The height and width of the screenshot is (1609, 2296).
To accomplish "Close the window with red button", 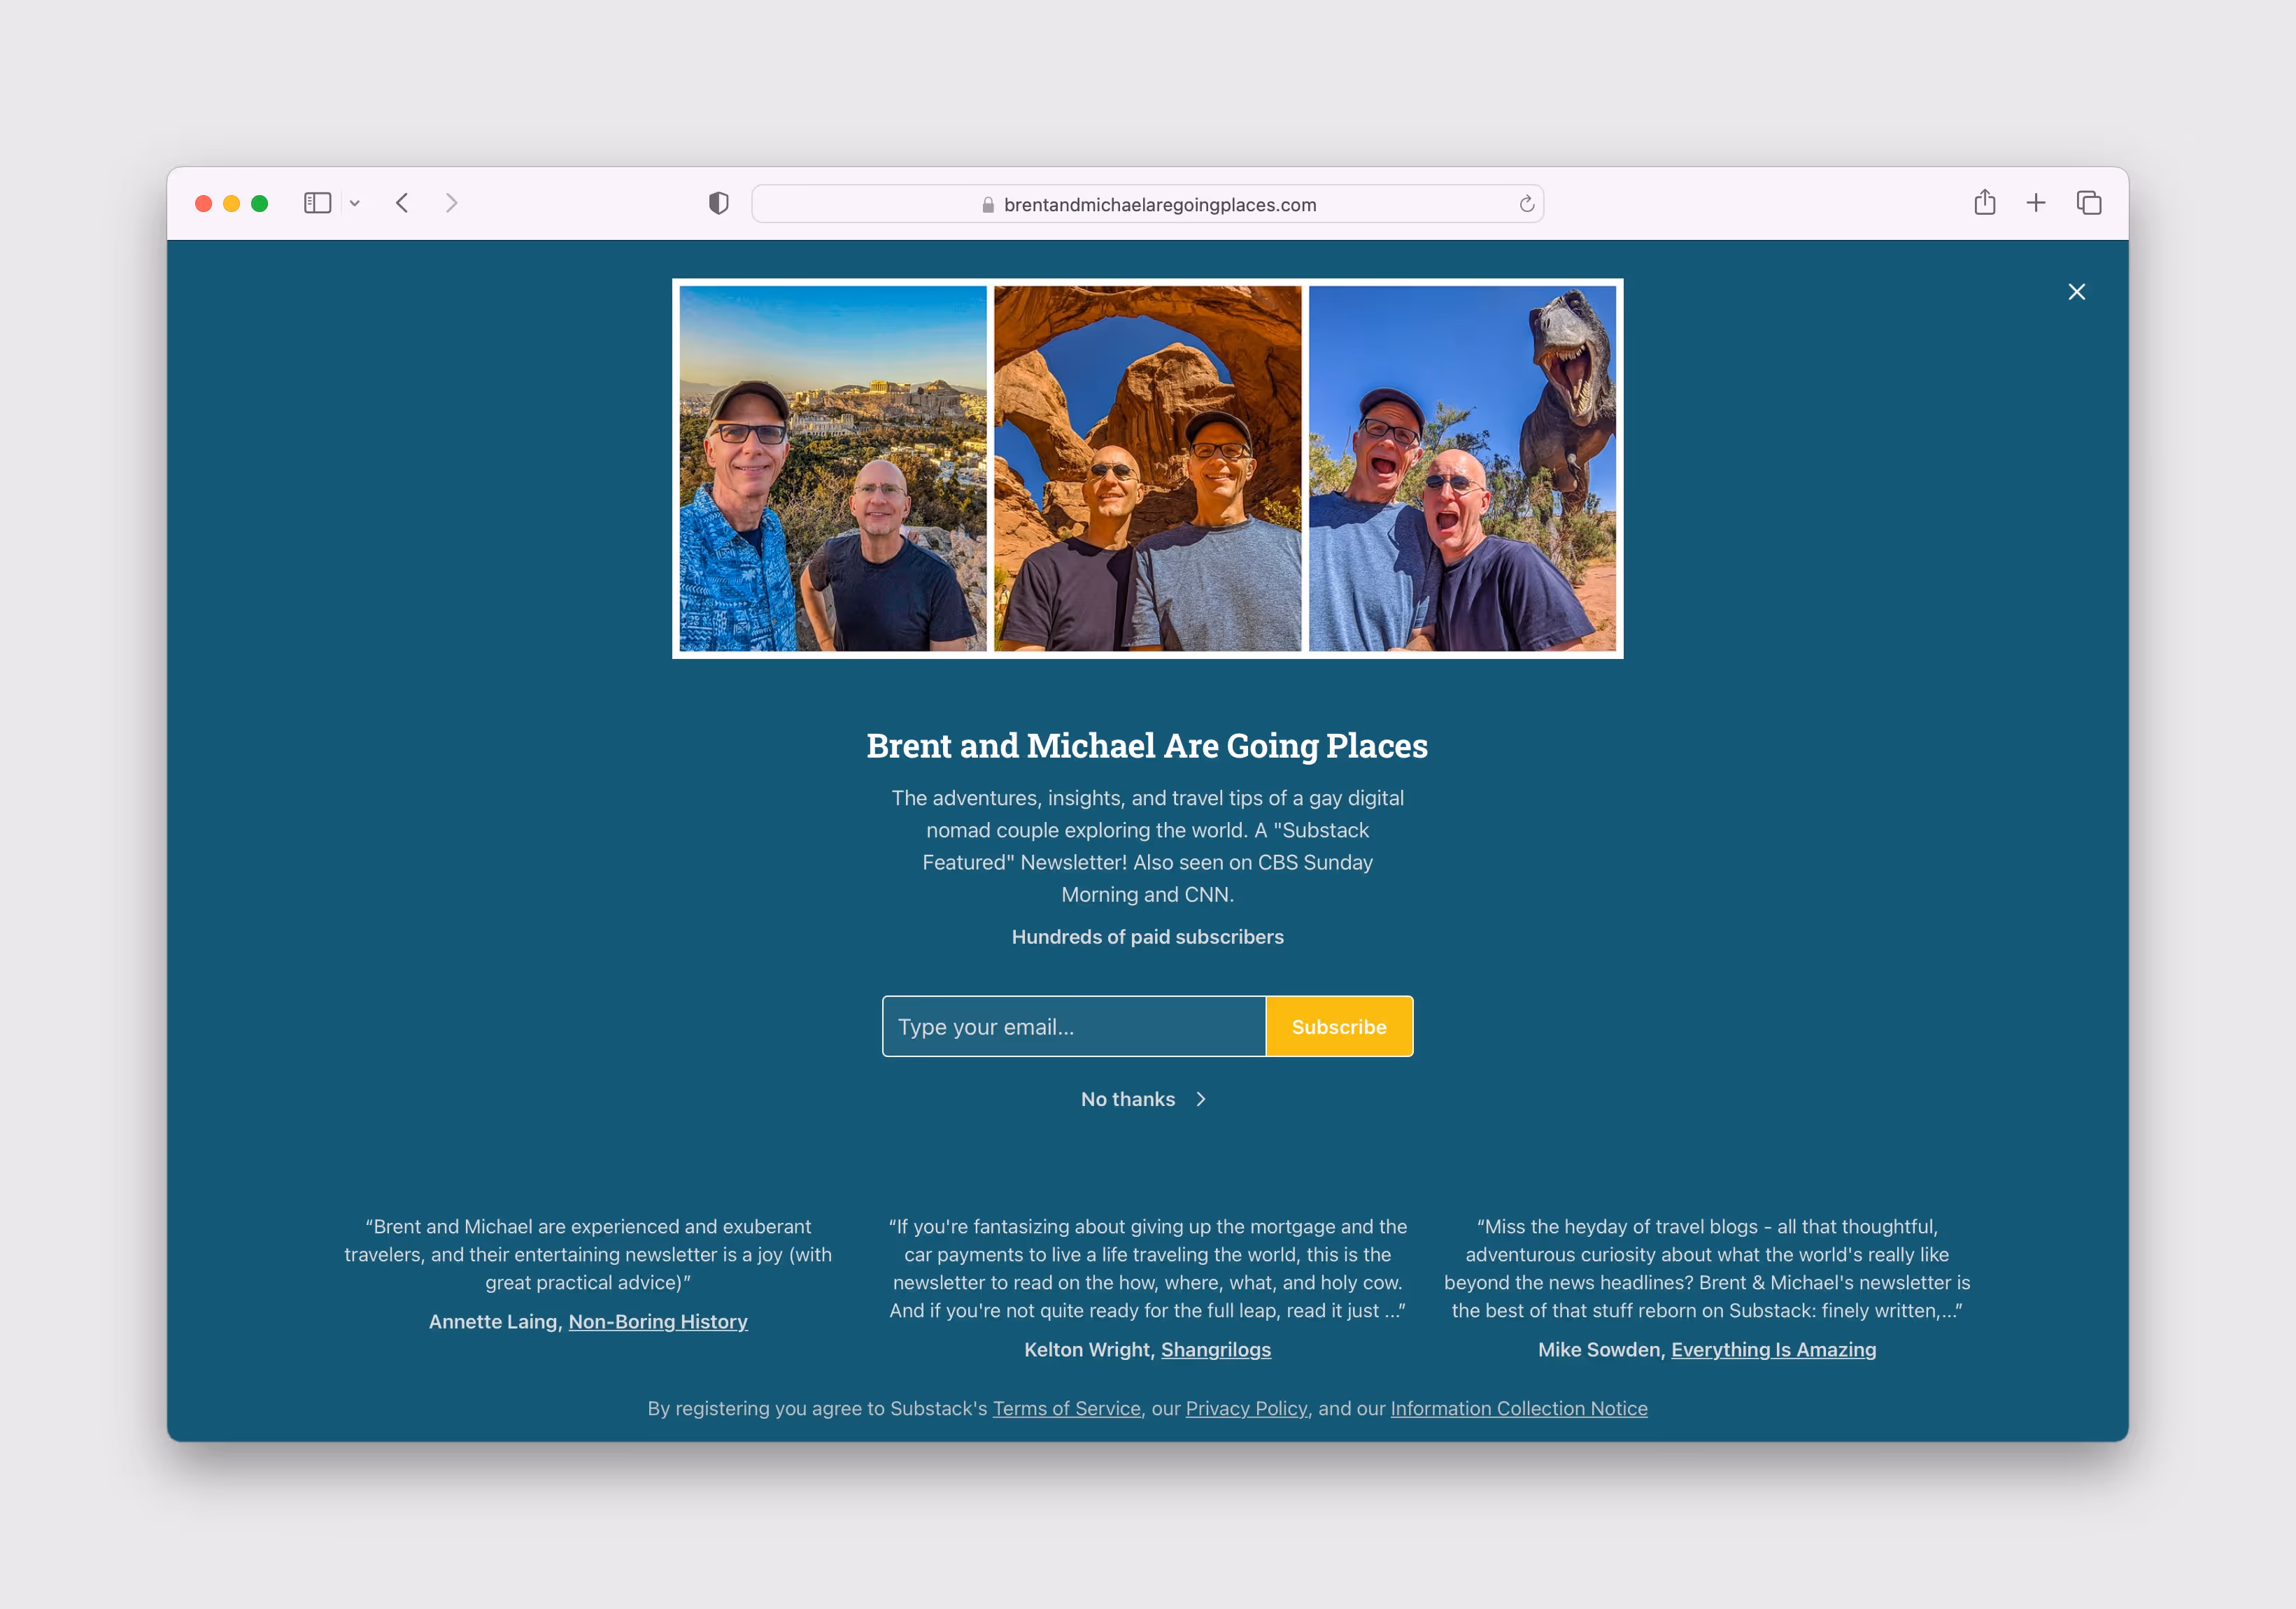I will 203,203.
